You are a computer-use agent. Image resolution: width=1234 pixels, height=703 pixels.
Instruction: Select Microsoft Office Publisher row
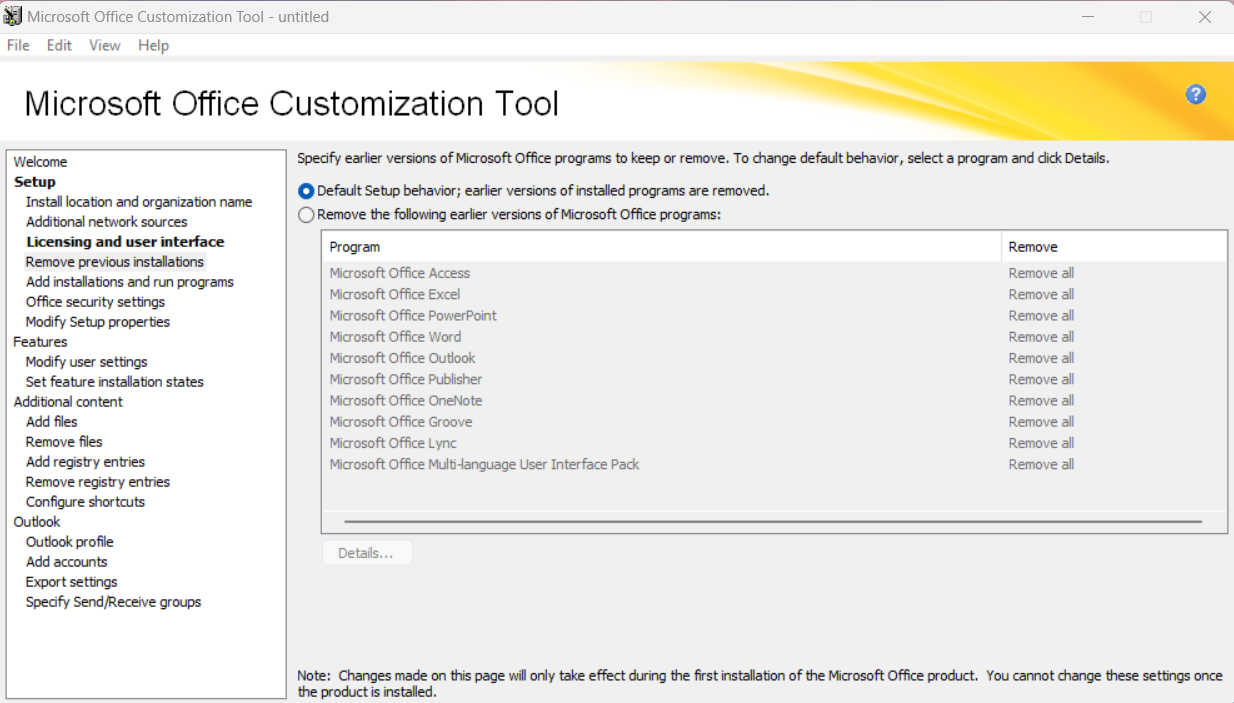point(774,379)
